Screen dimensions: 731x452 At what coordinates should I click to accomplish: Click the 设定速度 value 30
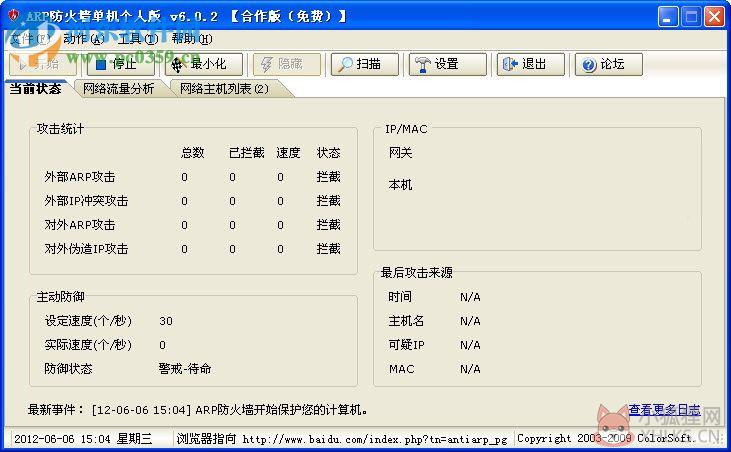[166, 321]
